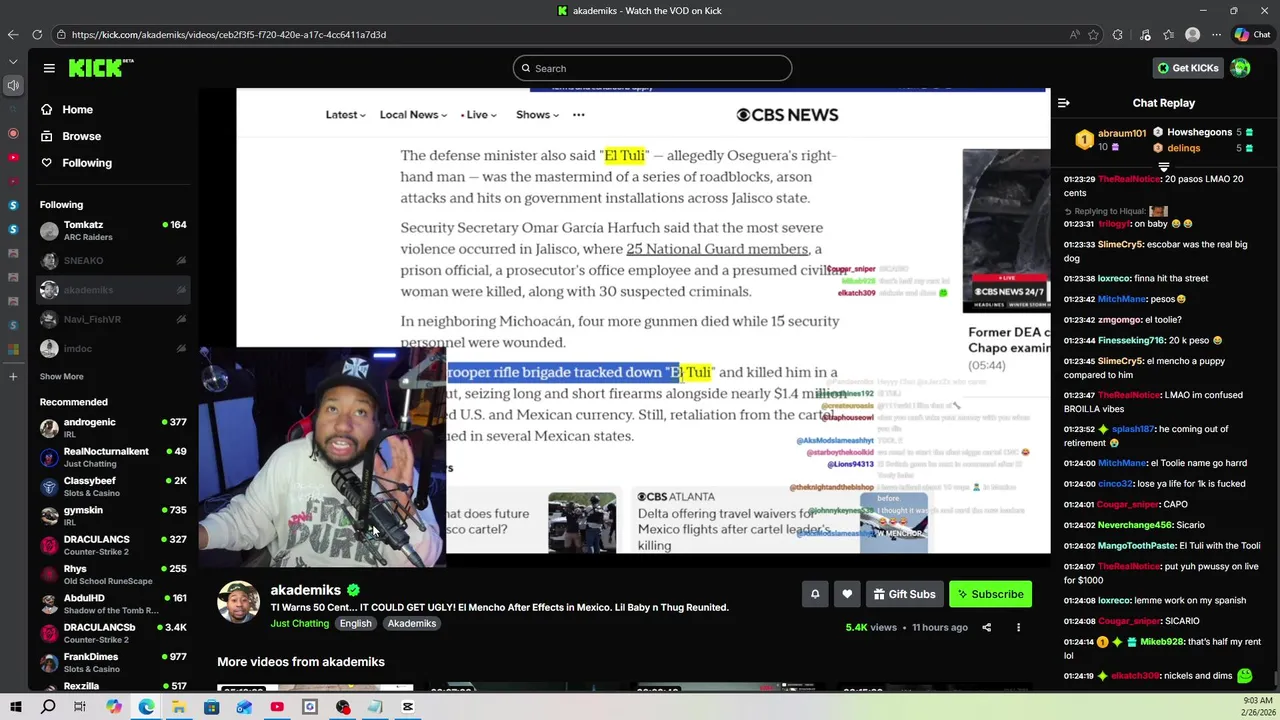1280x720 pixels.
Task: Open File Explorer from taskbar
Action: [178, 707]
